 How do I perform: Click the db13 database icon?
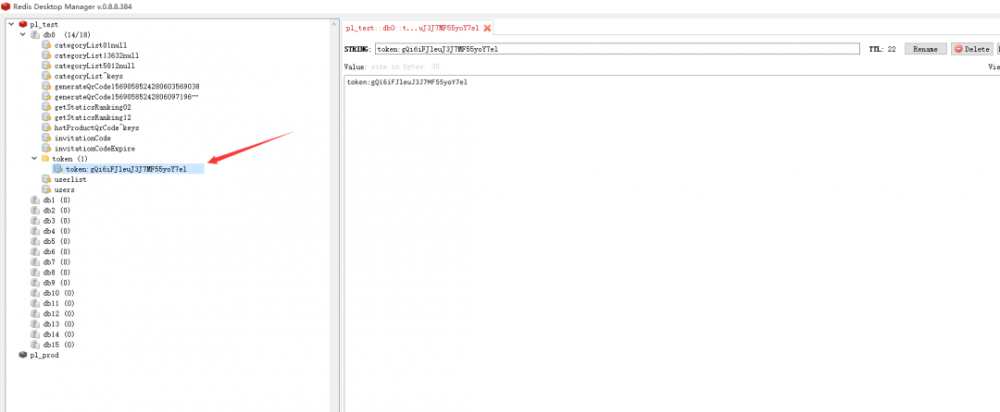coord(34,324)
